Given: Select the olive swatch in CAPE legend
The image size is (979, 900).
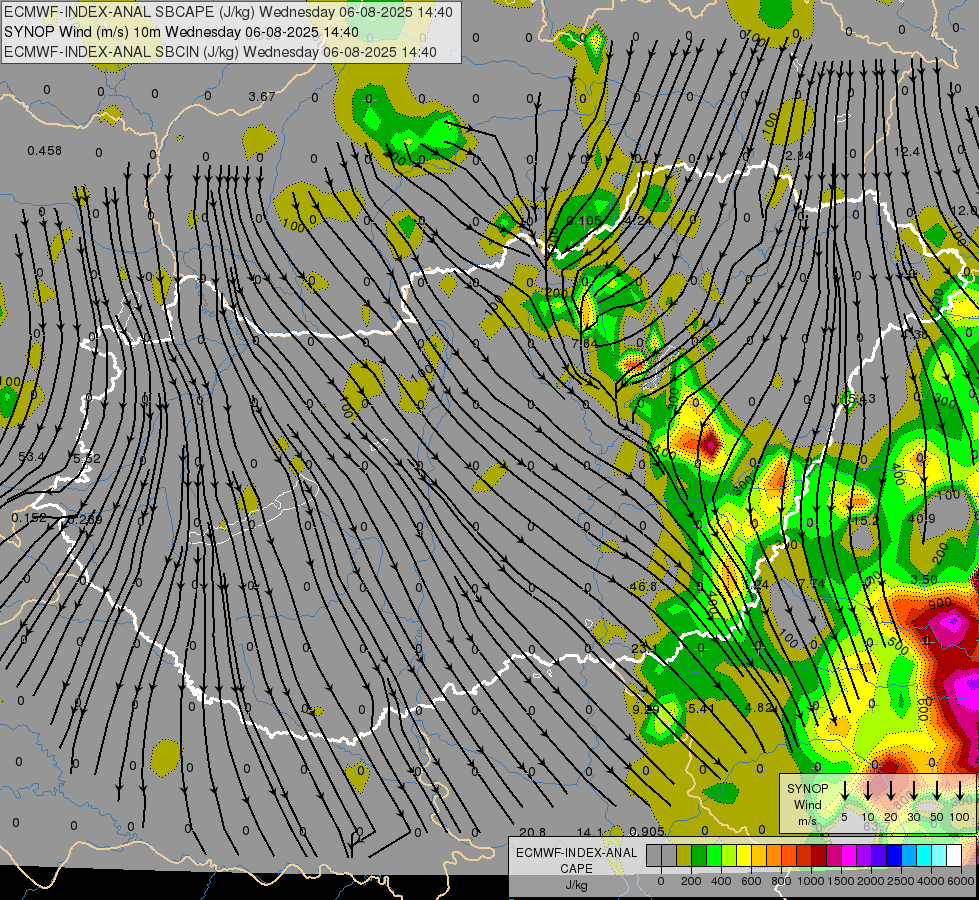Looking at the screenshot, I should click(684, 856).
